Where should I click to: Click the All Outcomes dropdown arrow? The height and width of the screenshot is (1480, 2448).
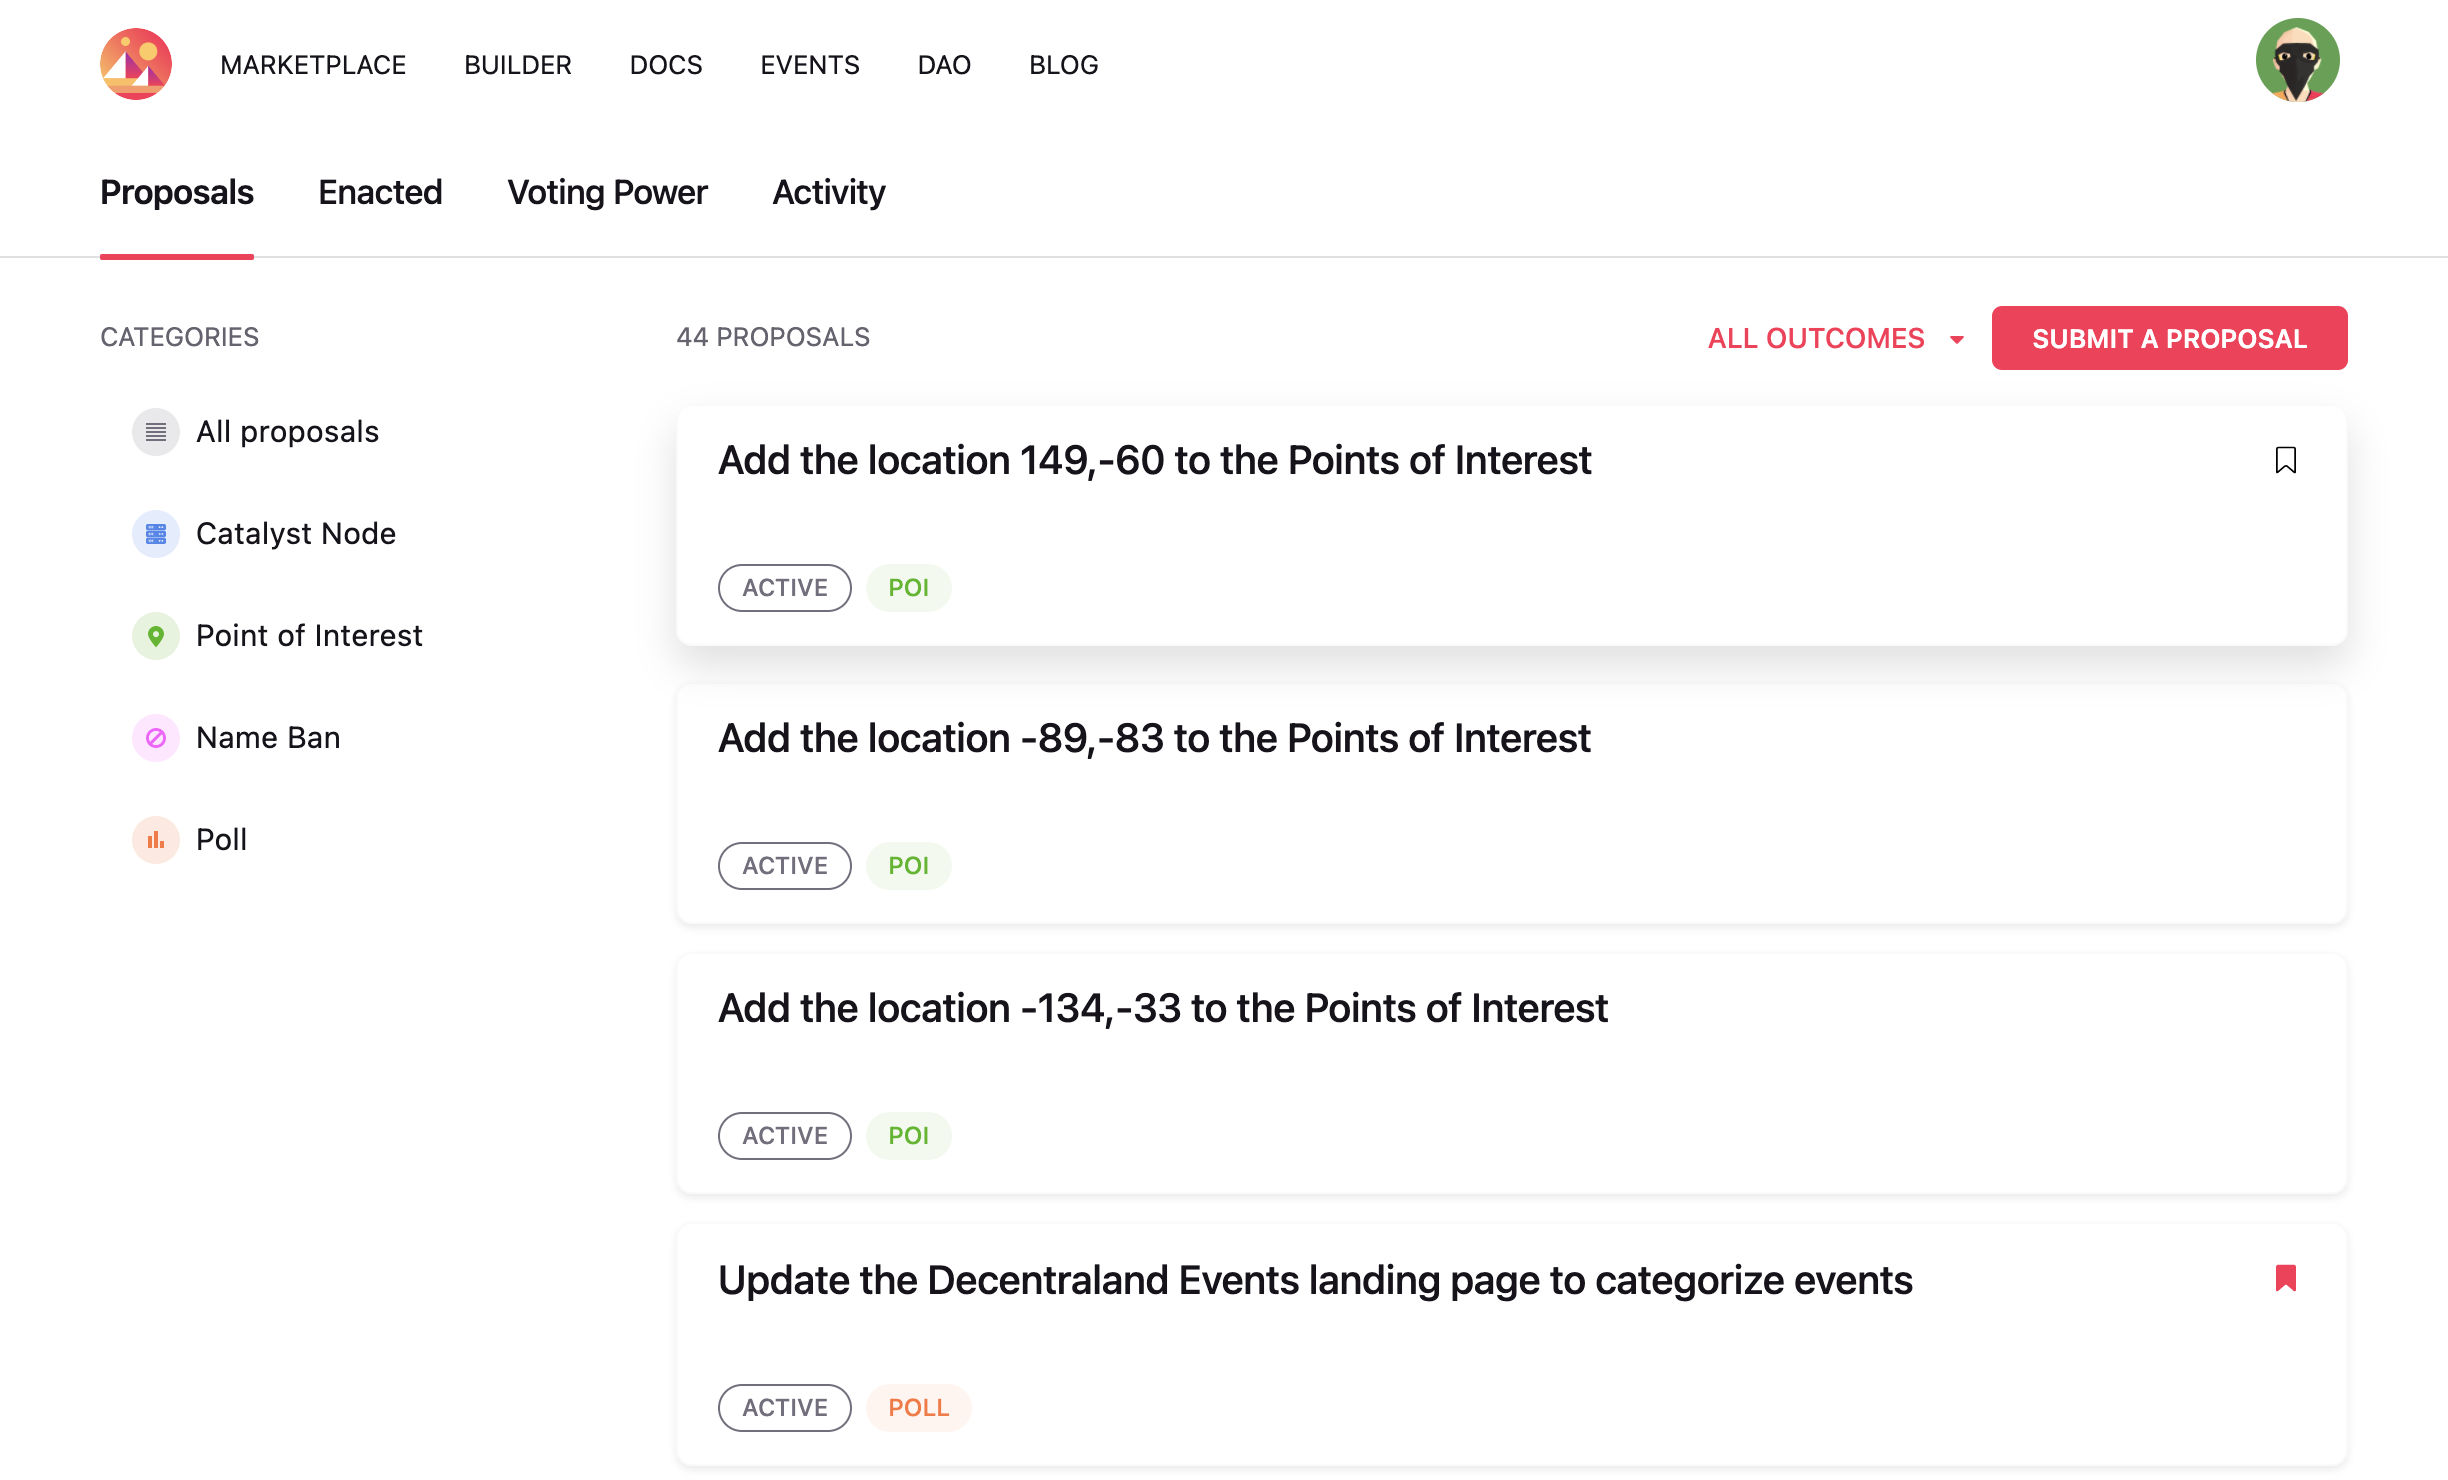tap(1957, 340)
